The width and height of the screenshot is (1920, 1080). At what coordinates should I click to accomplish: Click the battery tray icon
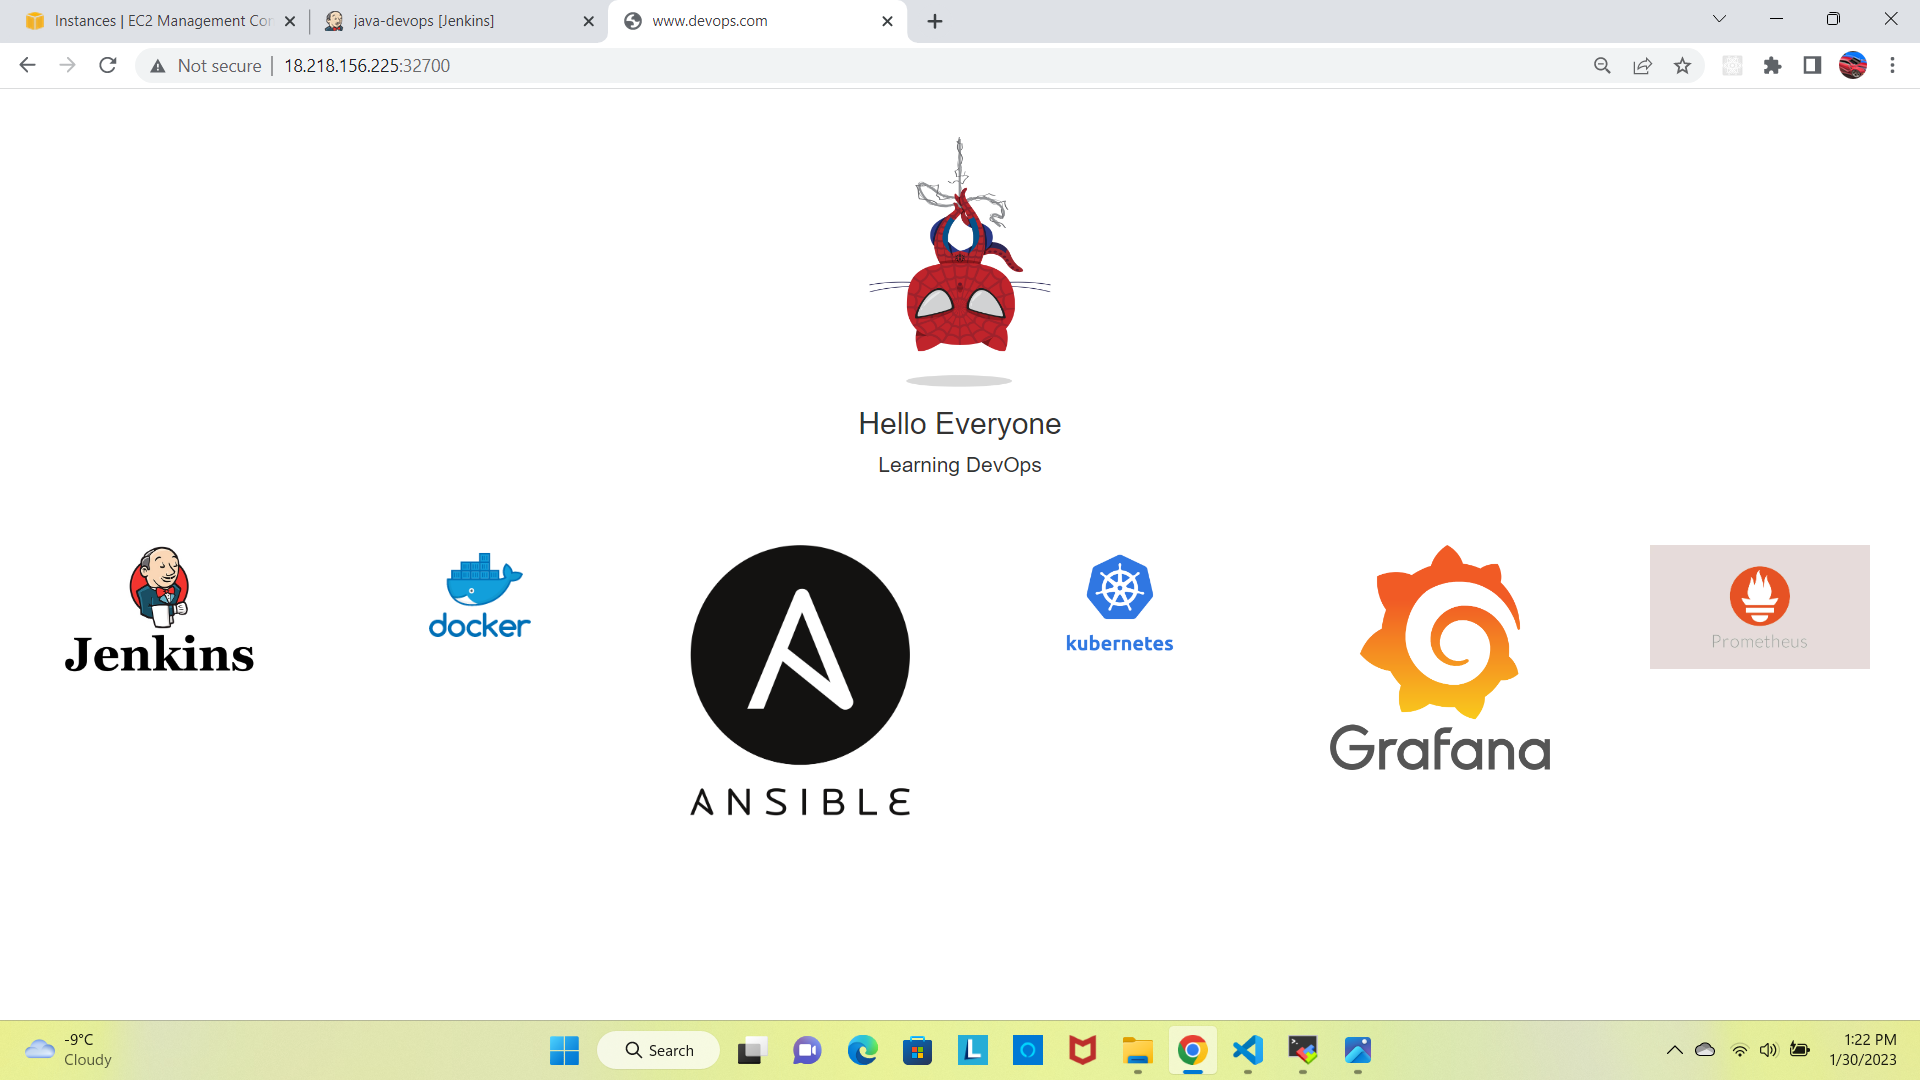click(1800, 1050)
